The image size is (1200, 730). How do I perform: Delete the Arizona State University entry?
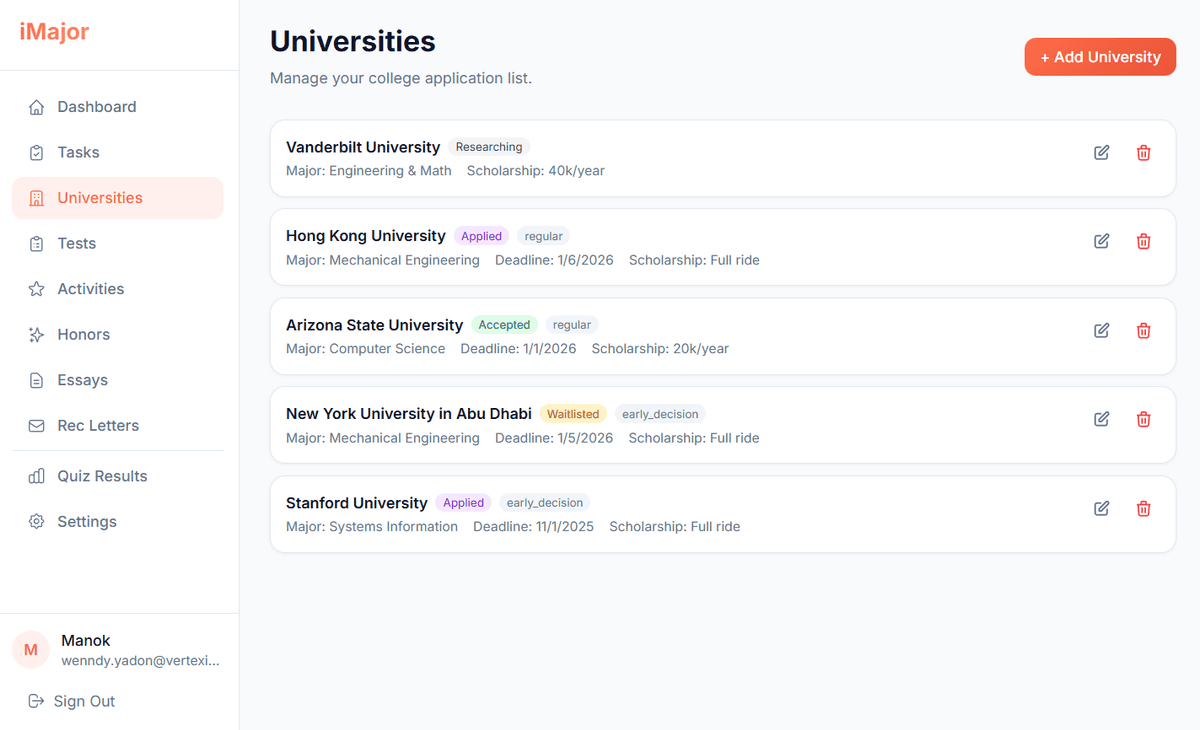[1143, 330]
